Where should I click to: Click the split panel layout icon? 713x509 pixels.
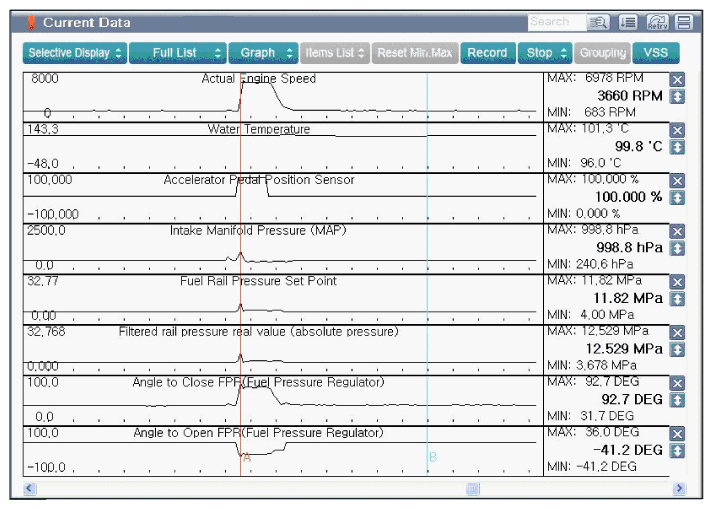point(684,22)
